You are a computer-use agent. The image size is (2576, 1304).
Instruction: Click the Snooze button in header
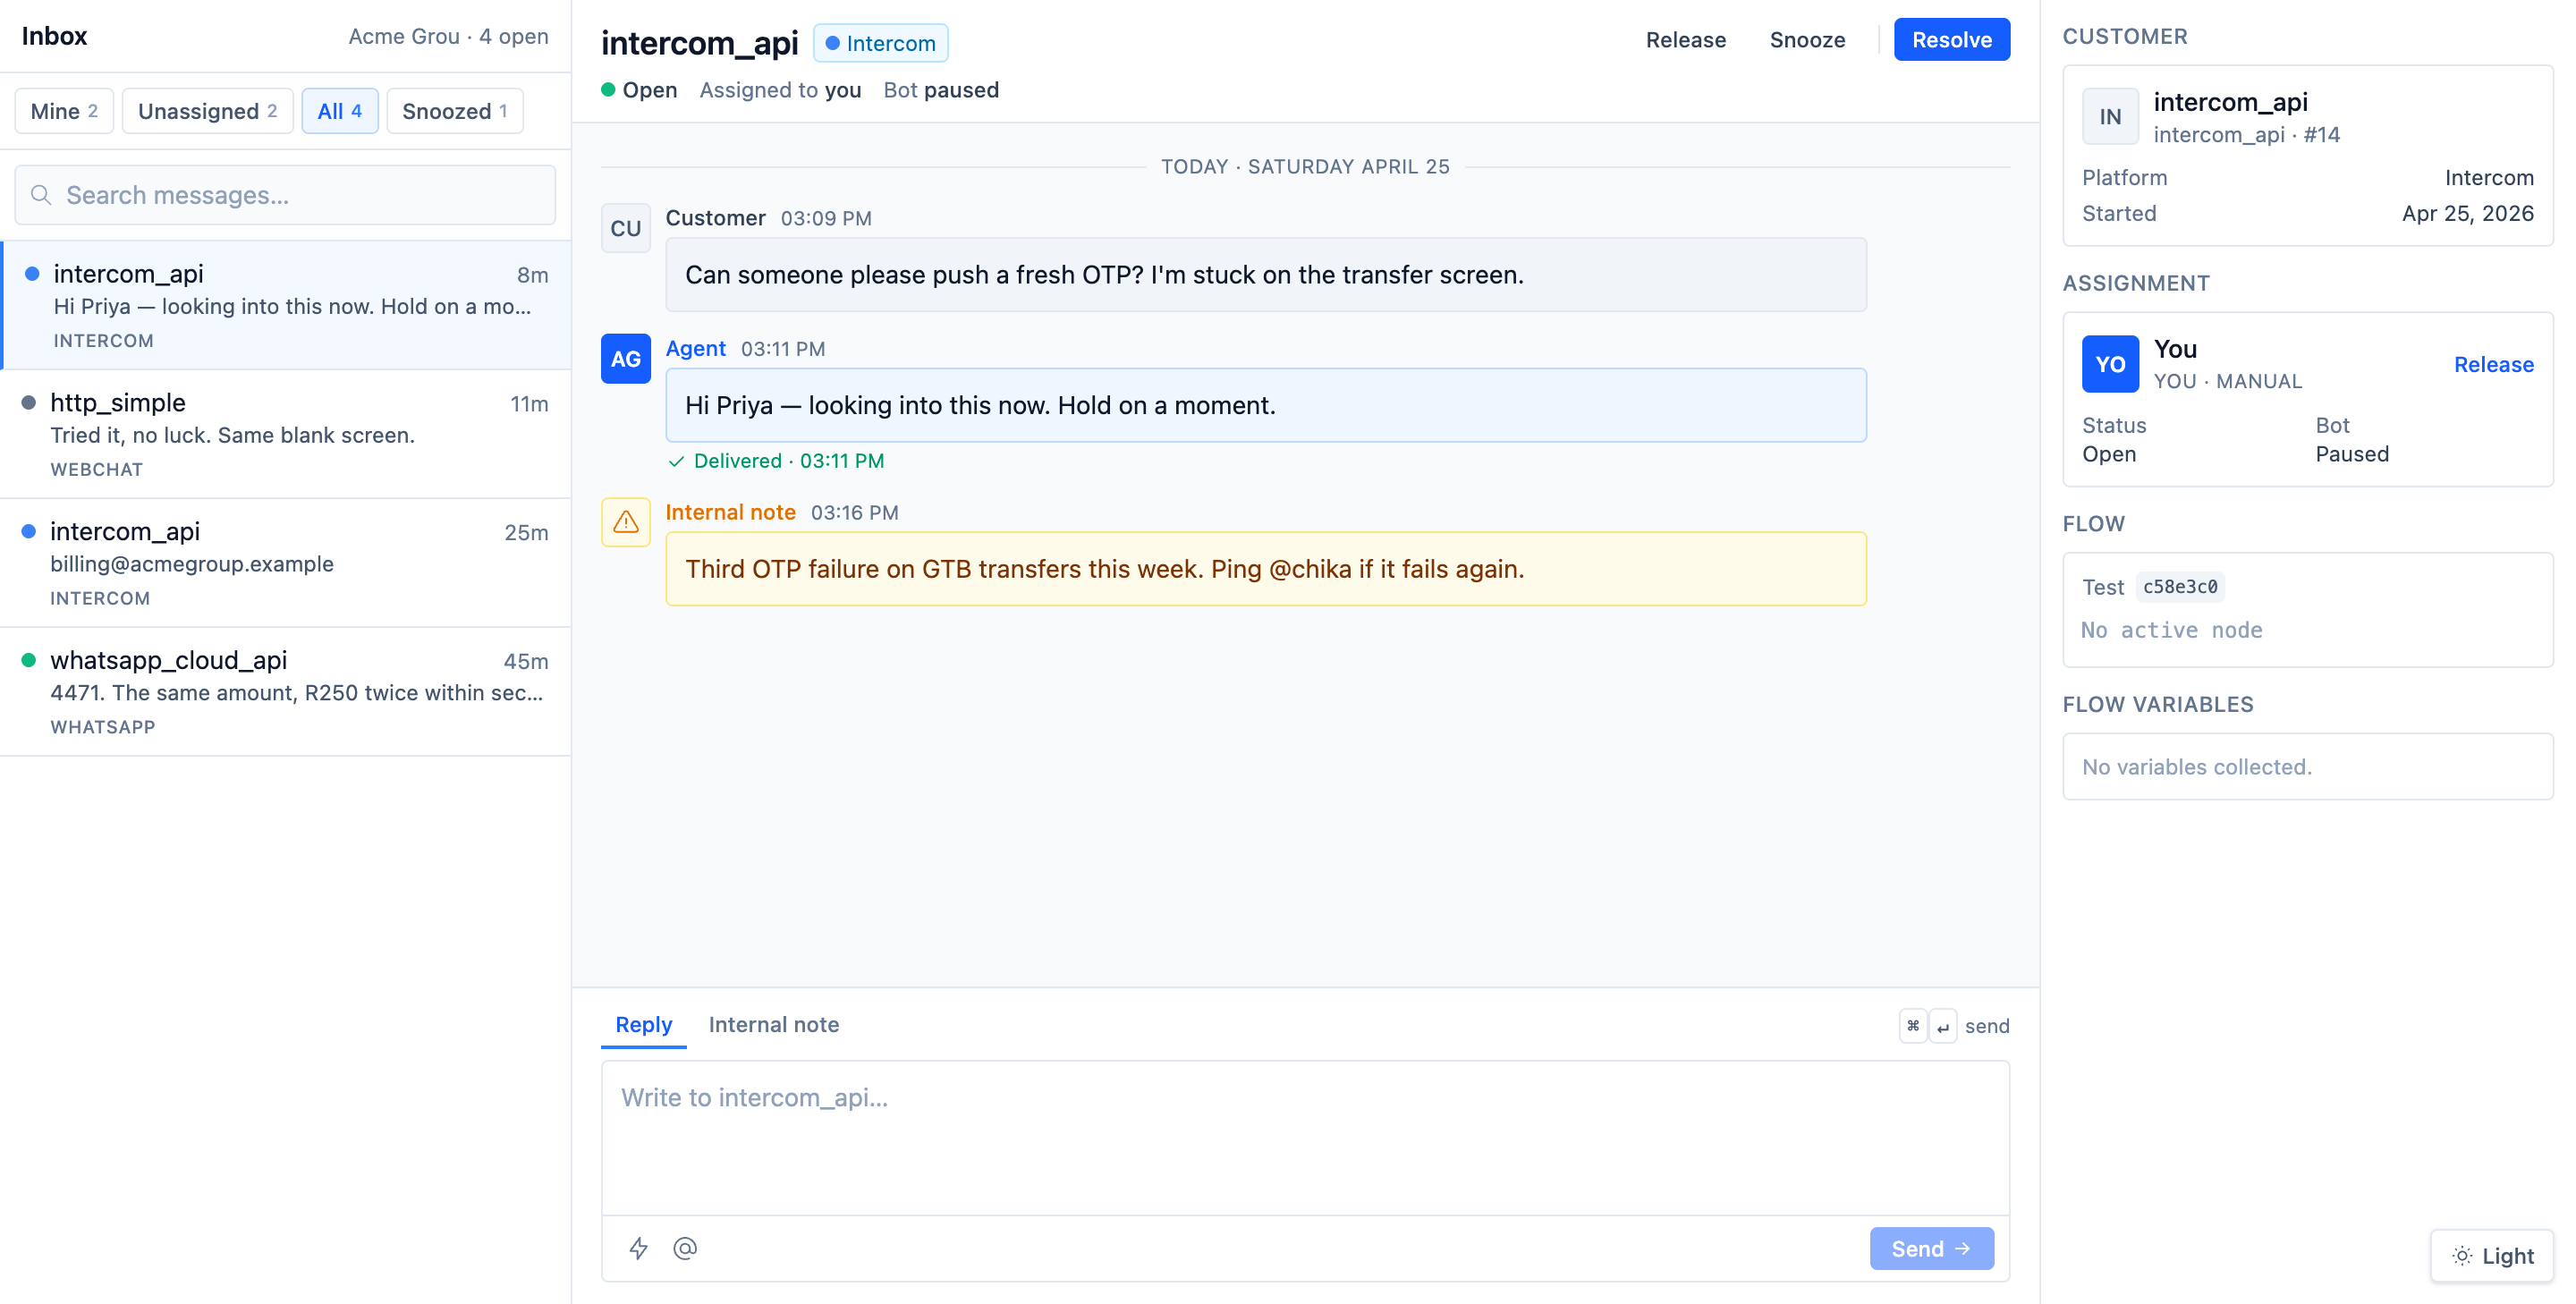point(1807,40)
